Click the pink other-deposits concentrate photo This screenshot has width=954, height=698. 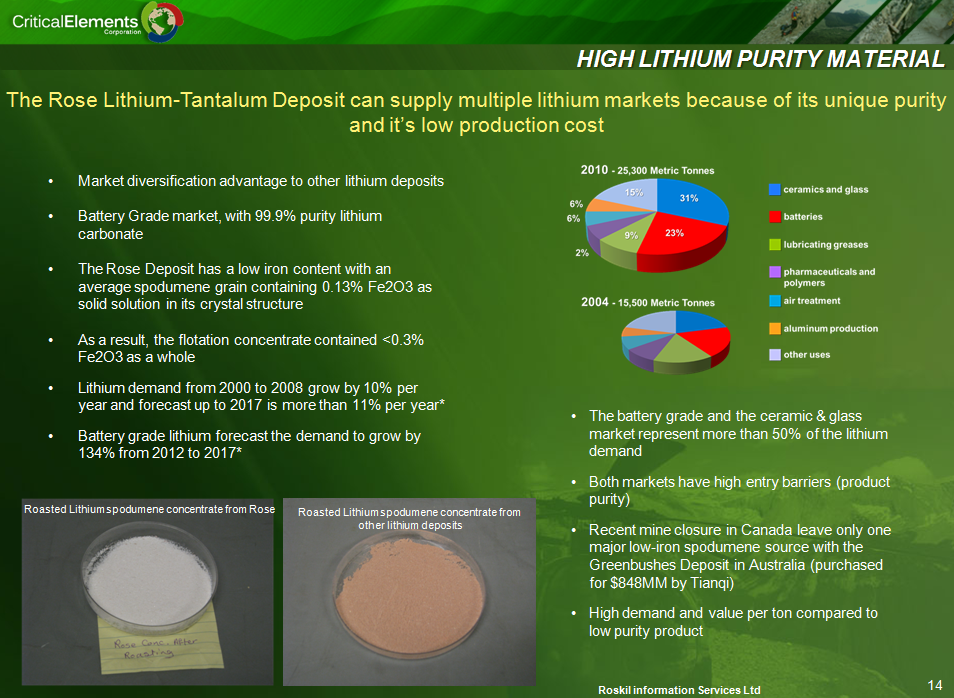pyautogui.click(x=409, y=592)
